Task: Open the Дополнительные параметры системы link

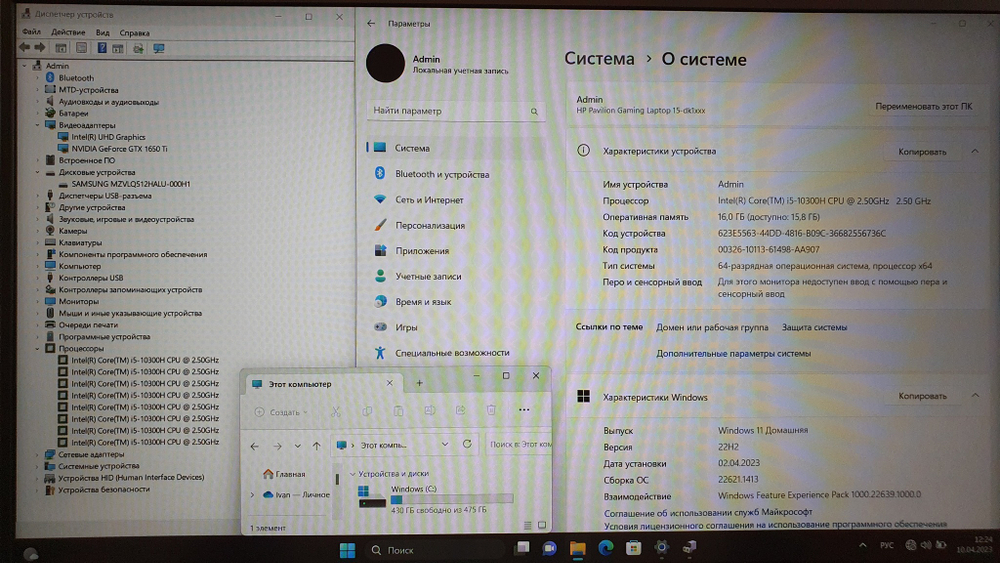Action: click(x=733, y=353)
